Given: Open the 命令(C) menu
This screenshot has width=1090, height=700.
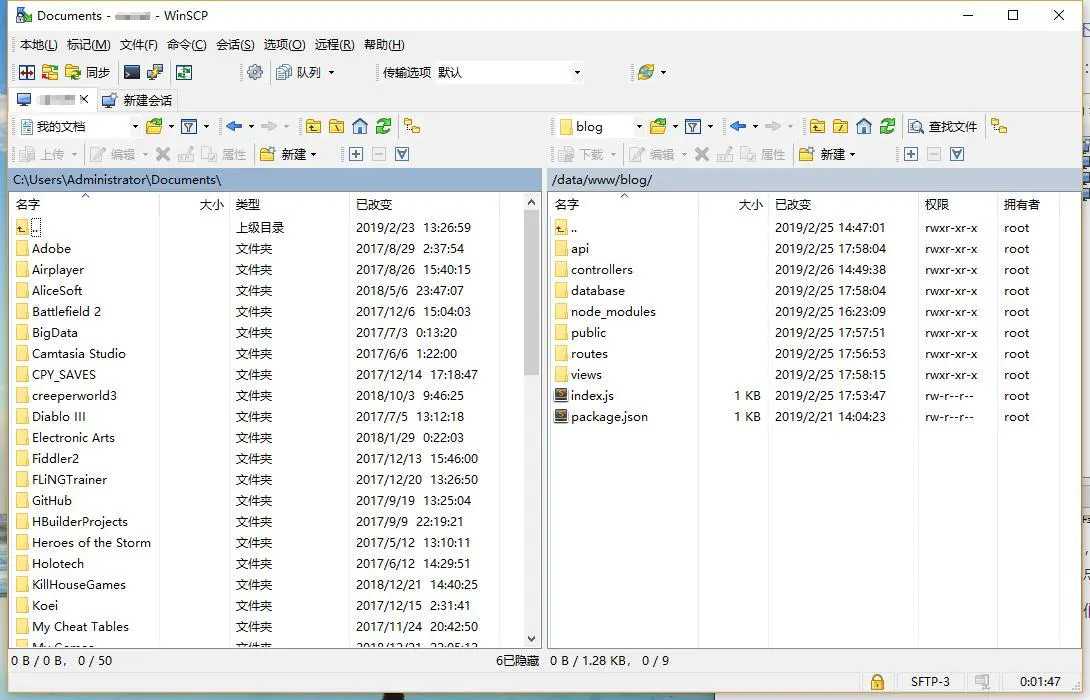Looking at the screenshot, I should tap(186, 44).
